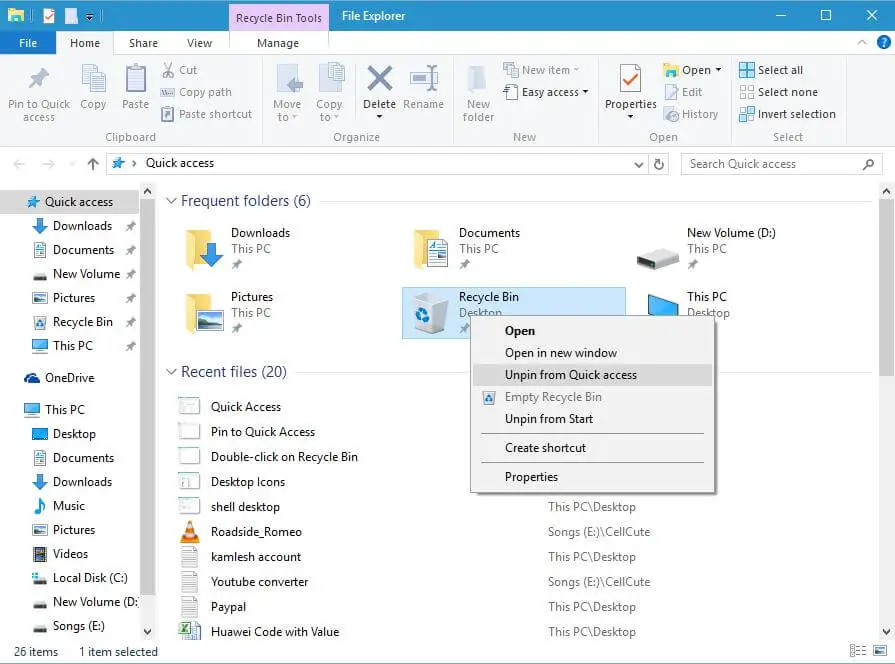Viewport: 895px width, 664px height.
Task: Select Unpin from Start
Action: click(592, 419)
